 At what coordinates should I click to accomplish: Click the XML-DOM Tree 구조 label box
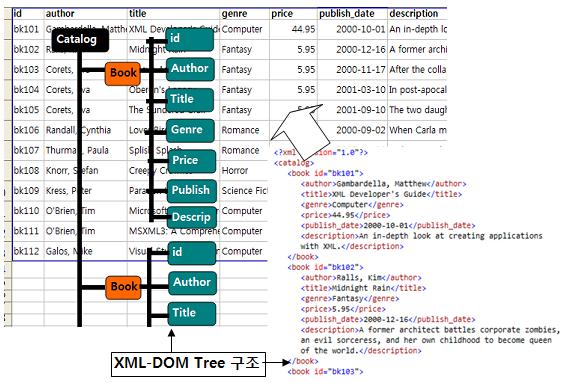click(x=188, y=364)
